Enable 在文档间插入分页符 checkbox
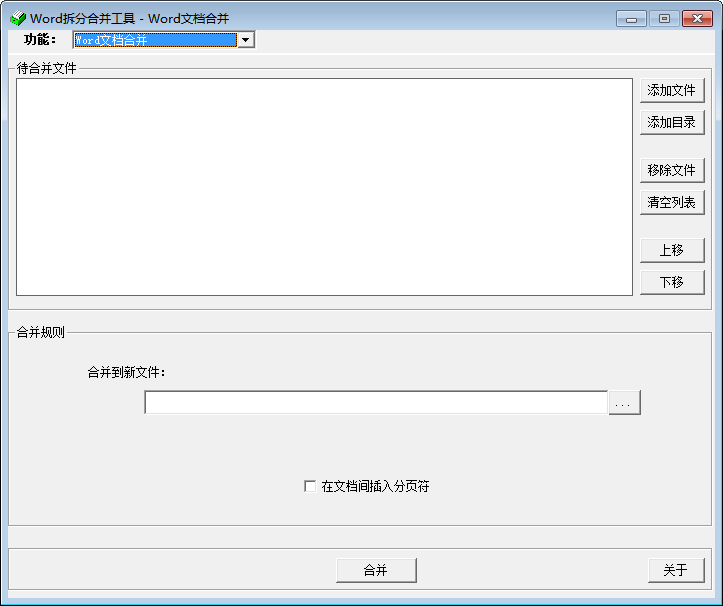723x606 pixels. coord(310,487)
